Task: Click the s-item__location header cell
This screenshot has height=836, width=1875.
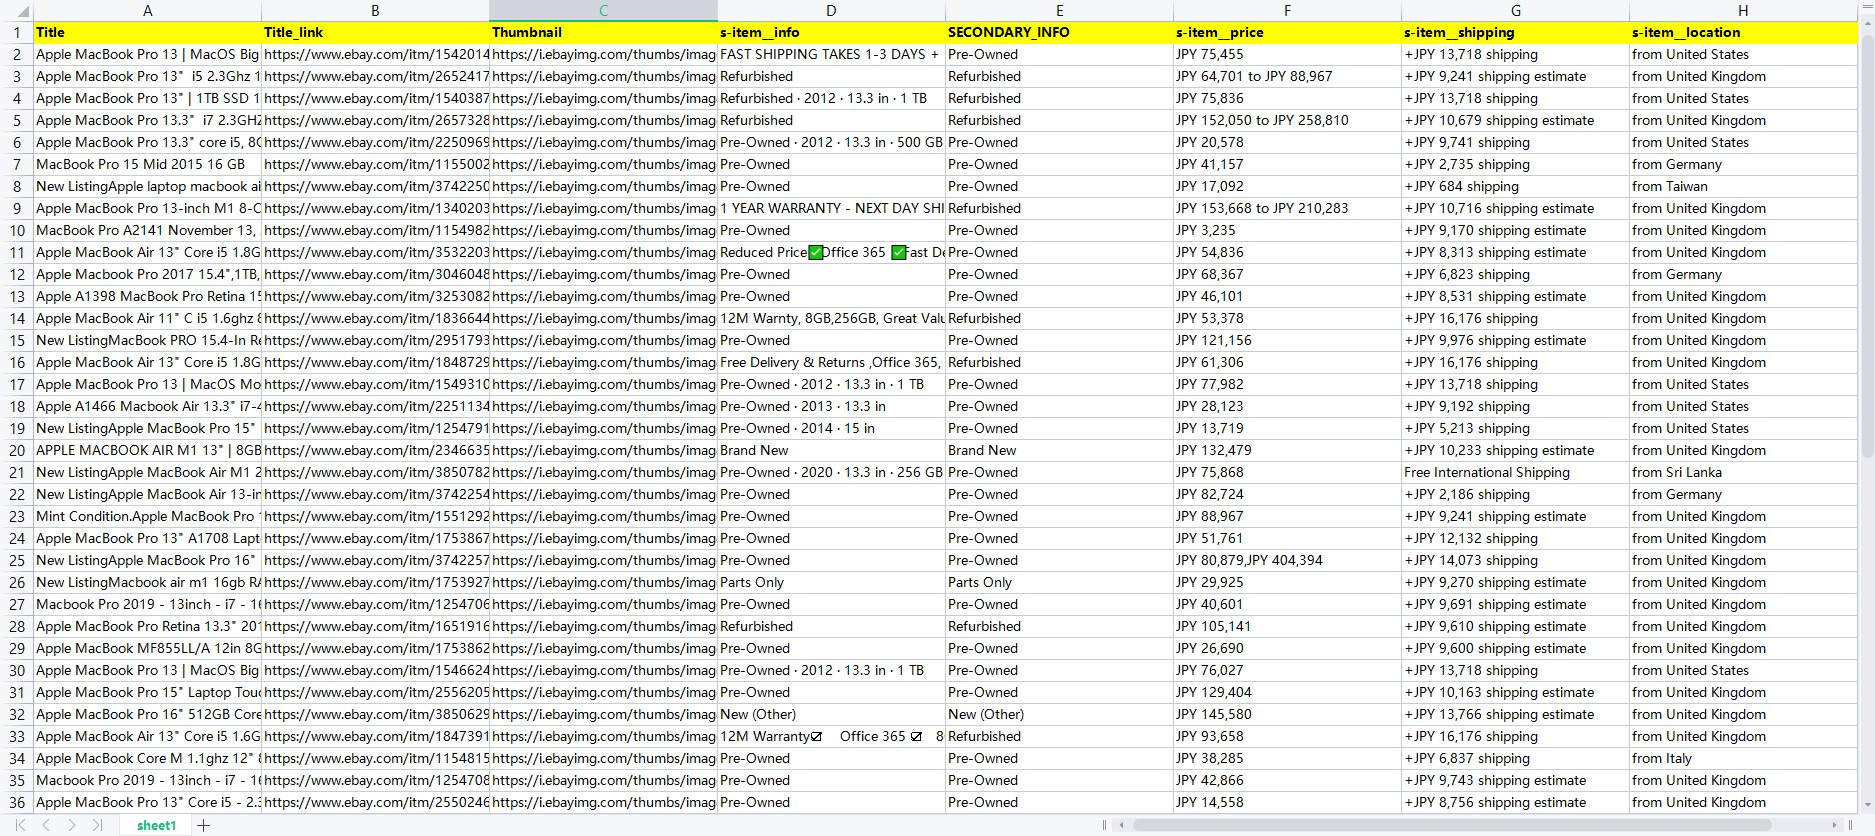Action: click(1743, 32)
